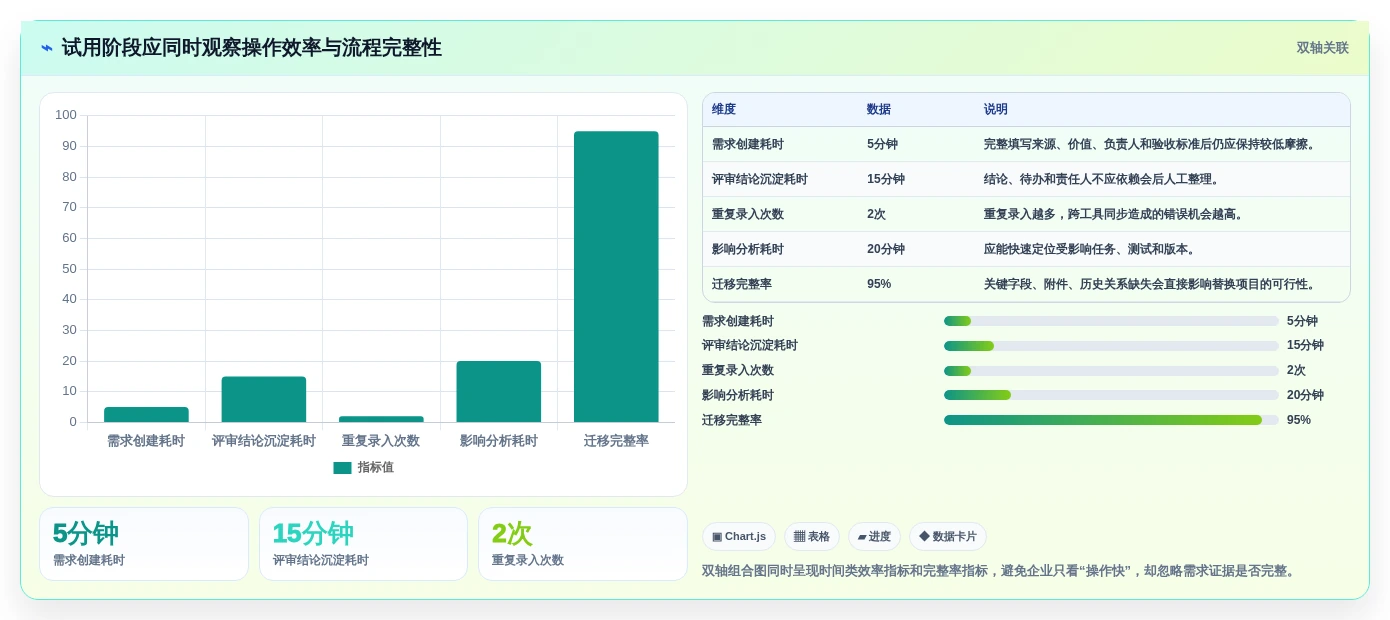This screenshot has height=620, width=1390.
Task: Click the 重复录入次数 progress bar
Action: click(x=1111, y=371)
